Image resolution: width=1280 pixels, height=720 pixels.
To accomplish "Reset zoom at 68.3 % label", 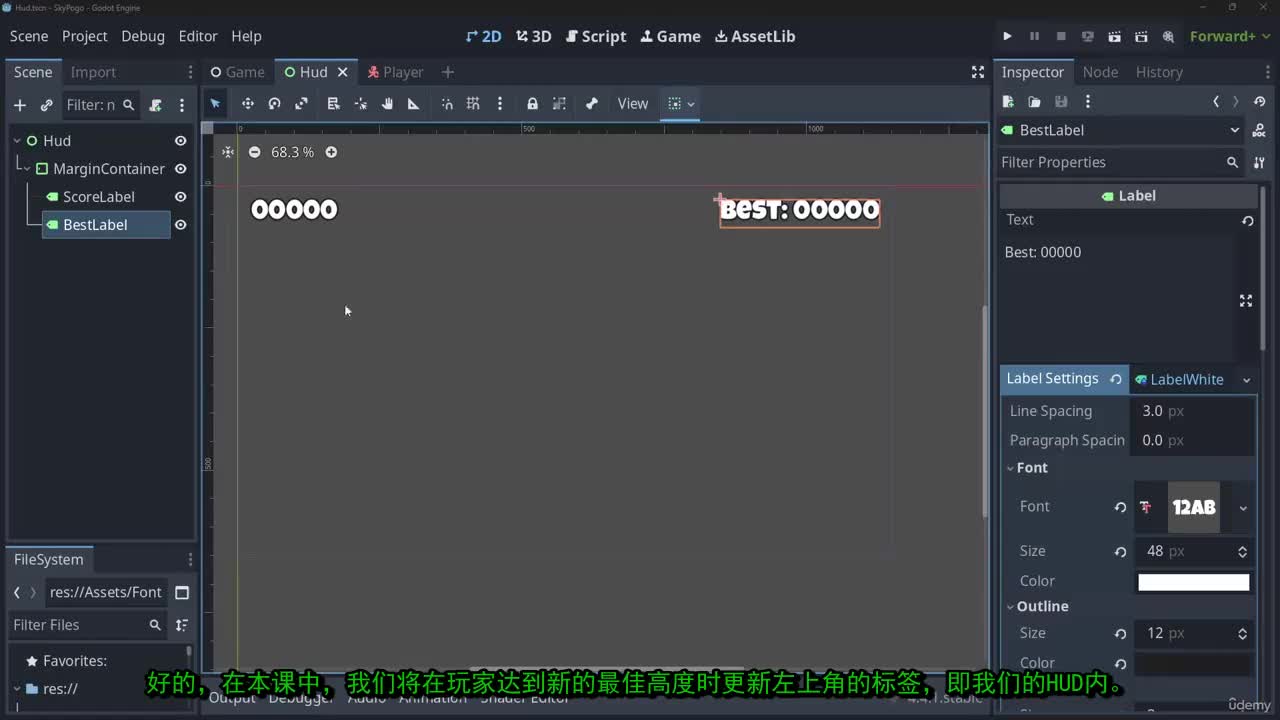I will click(292, 152).
